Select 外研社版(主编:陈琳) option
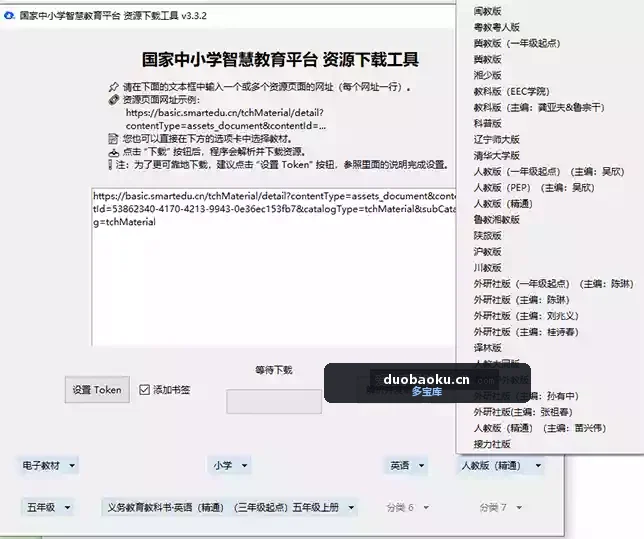This screenshot has width=644, height=539. click(522, 299)
